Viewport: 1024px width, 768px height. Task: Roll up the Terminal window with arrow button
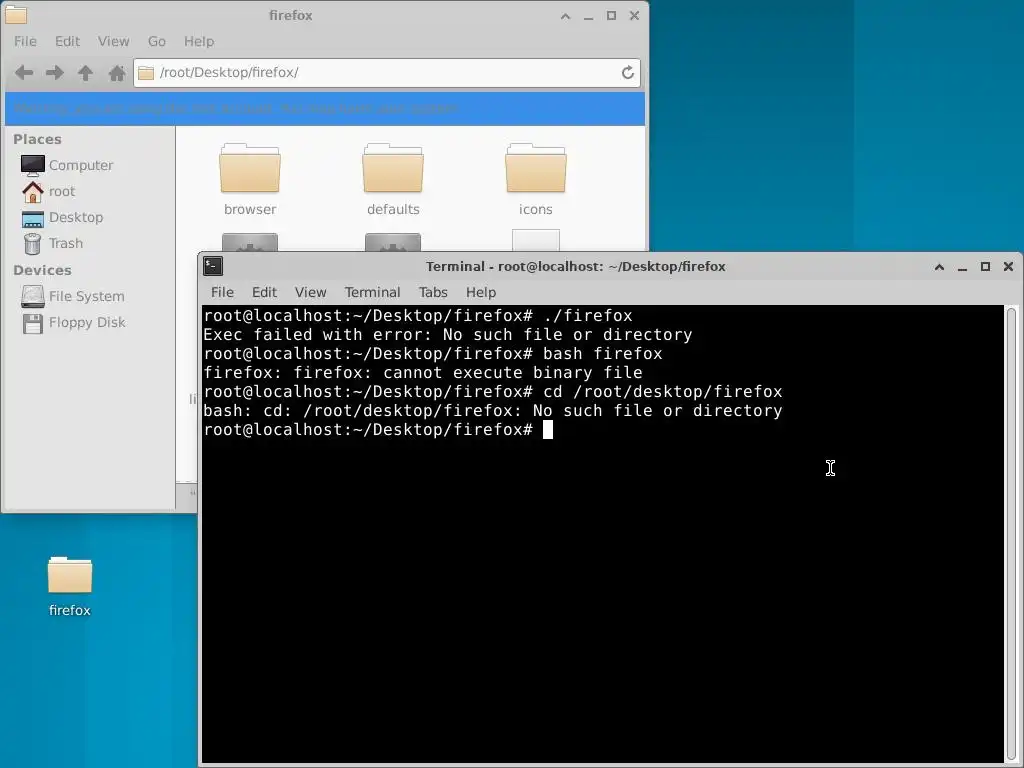tap(939, 266)
